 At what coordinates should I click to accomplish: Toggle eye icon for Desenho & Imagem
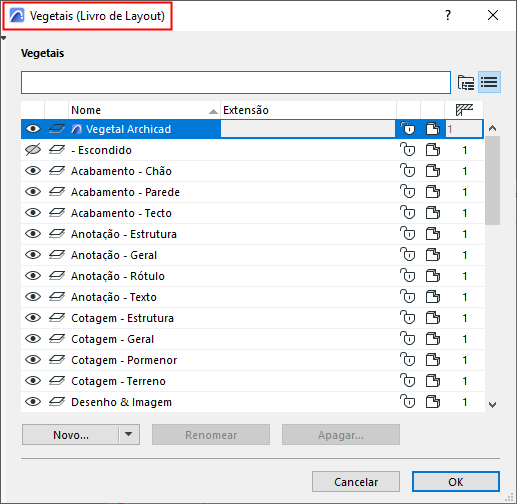33,402
